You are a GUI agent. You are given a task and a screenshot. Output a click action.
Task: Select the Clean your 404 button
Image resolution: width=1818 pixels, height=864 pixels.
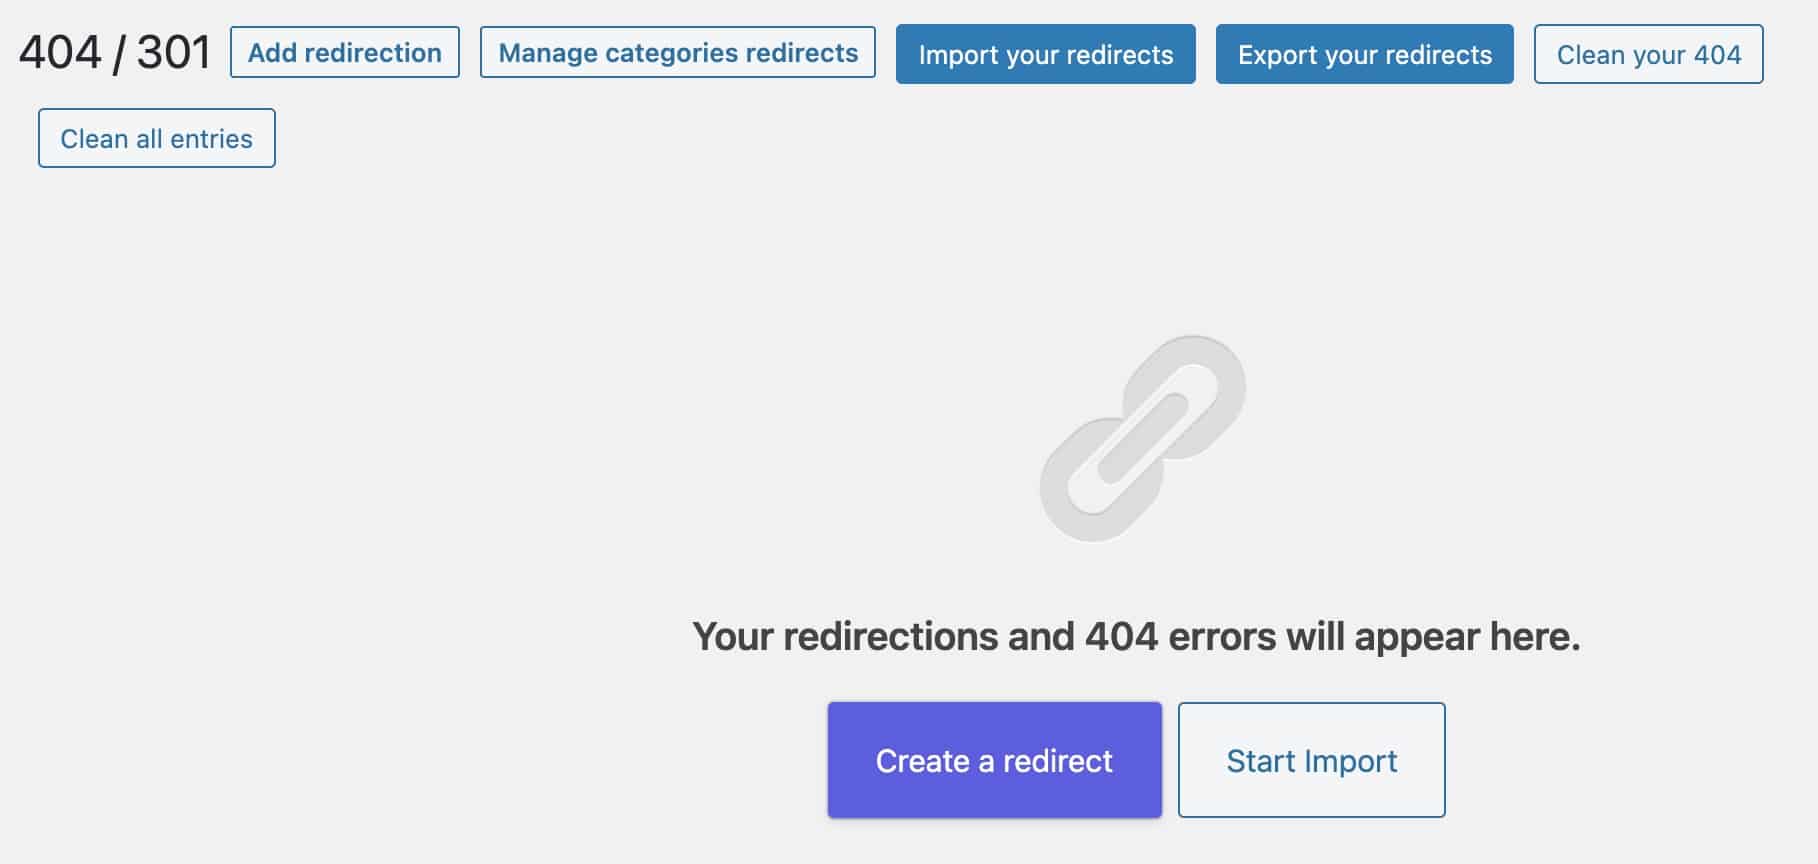pos(1649,54)
